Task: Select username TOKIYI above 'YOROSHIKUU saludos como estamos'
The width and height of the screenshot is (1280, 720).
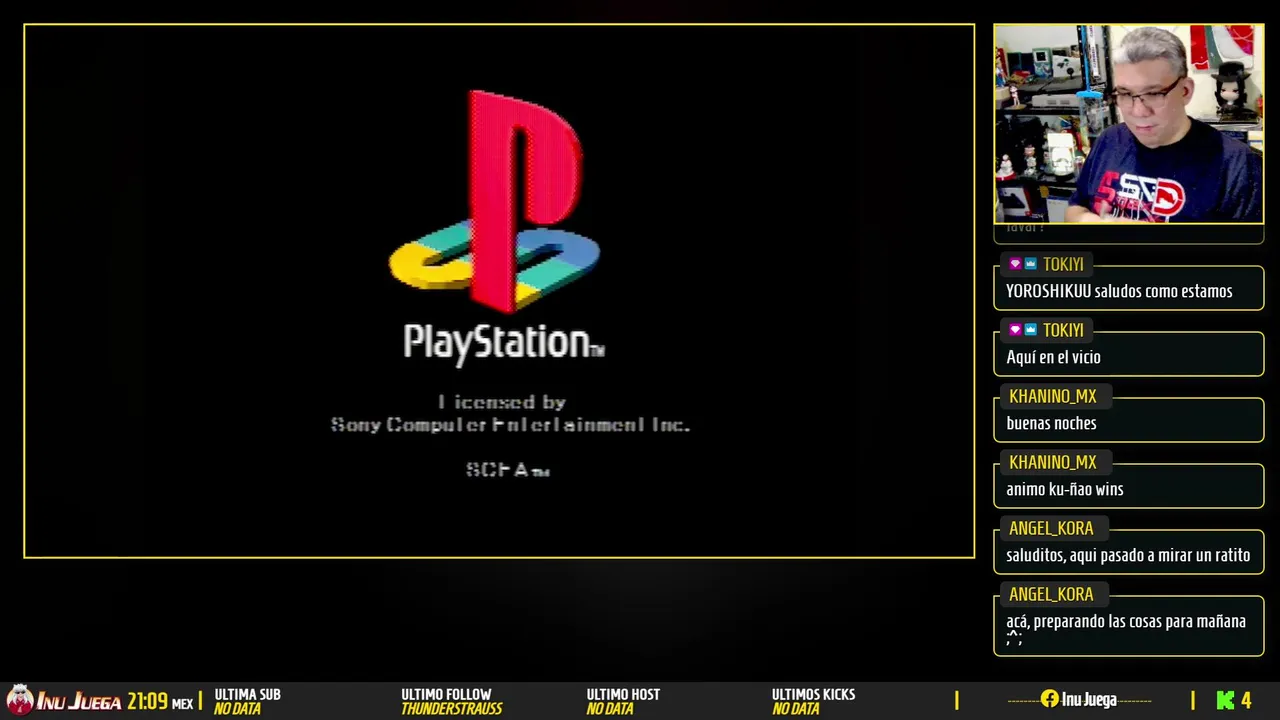Action: point(1063,264)
